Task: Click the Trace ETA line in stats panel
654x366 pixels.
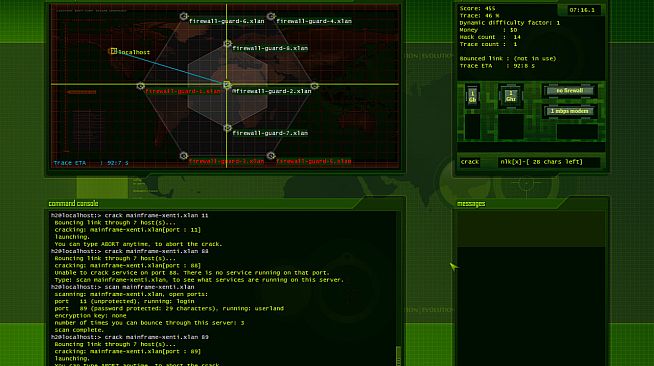Action: 498,66
